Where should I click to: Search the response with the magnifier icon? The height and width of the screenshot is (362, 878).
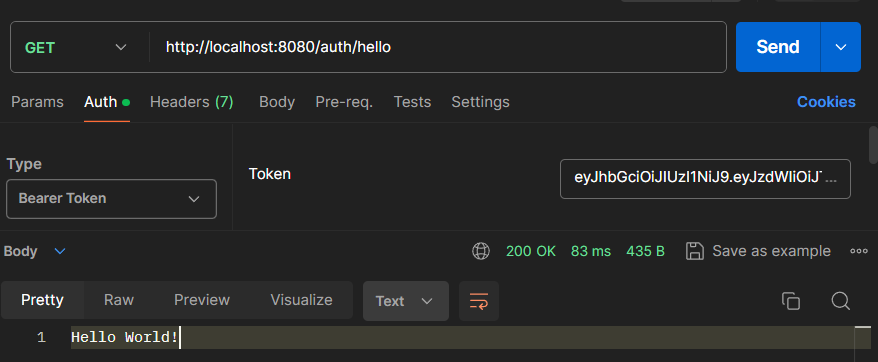840,301
